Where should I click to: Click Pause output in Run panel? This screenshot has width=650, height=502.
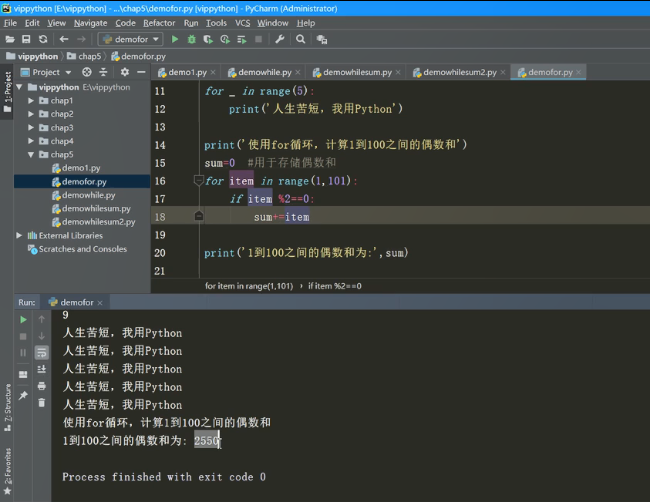pos(23,352)
